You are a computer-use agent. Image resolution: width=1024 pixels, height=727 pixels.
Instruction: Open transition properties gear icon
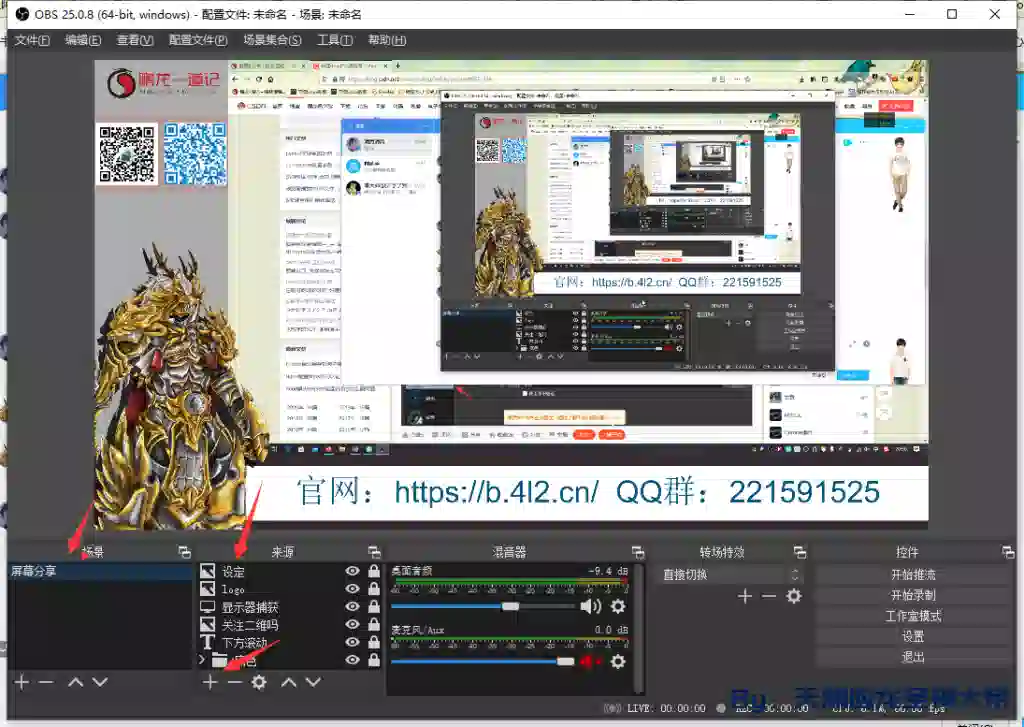click(793, 596)
